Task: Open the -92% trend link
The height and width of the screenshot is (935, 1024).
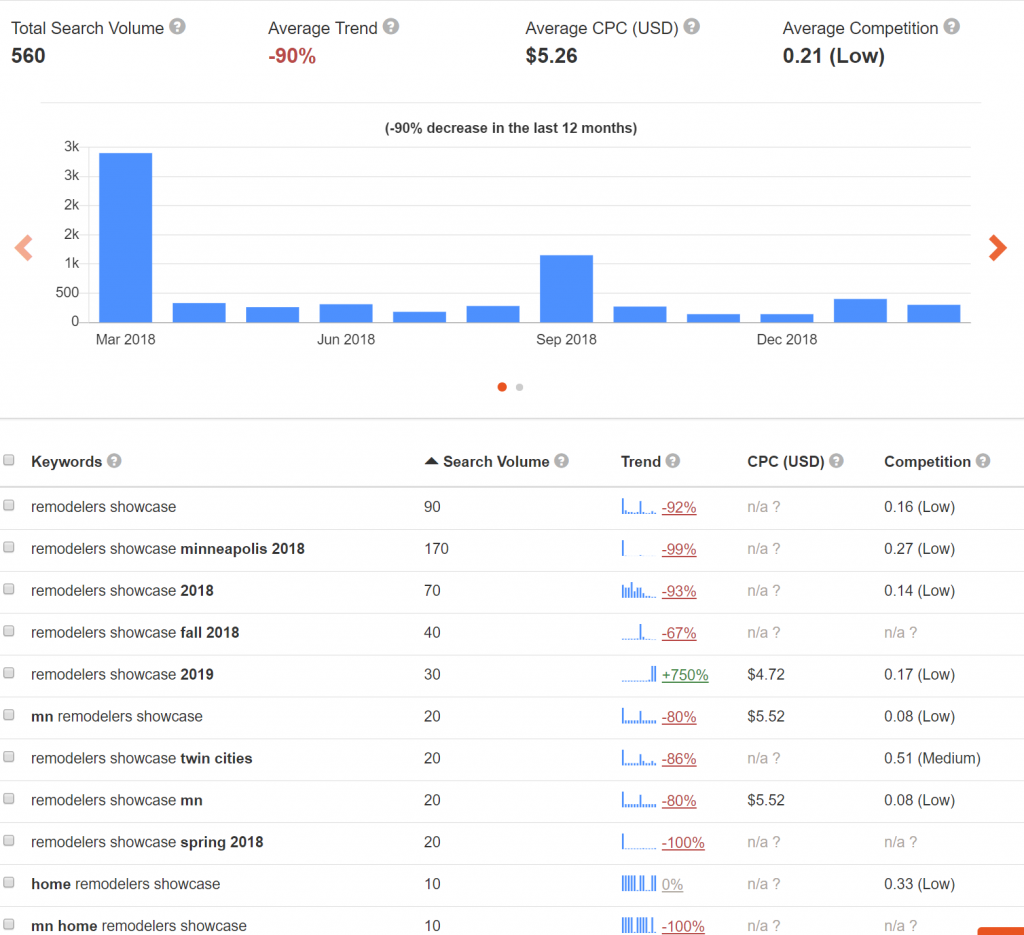Action: tap(679, 507)
